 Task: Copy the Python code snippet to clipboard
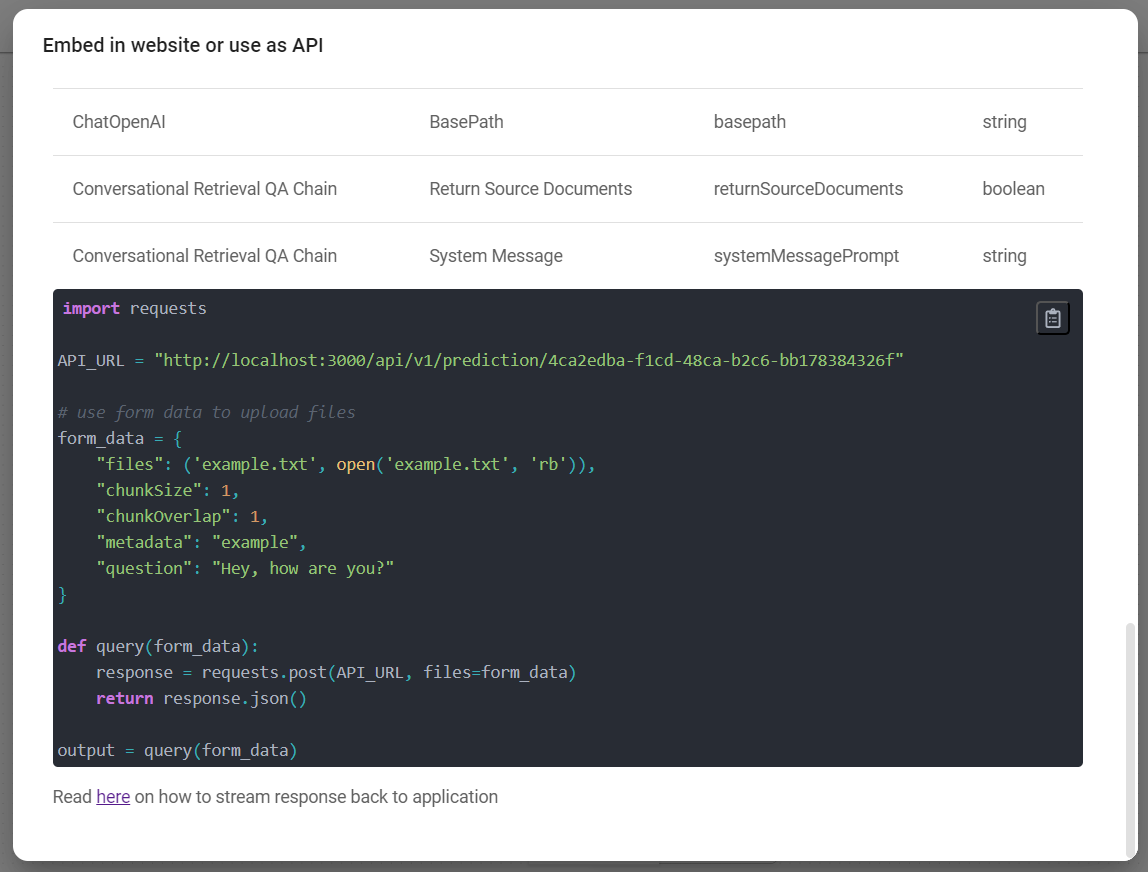1052,318
